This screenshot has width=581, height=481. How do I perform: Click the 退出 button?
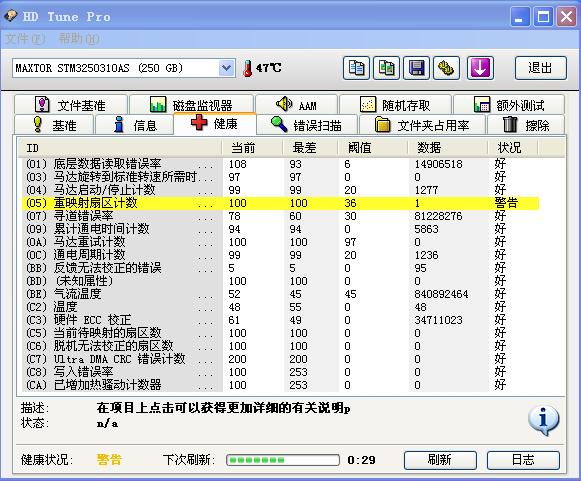click(x=540, y=68)
